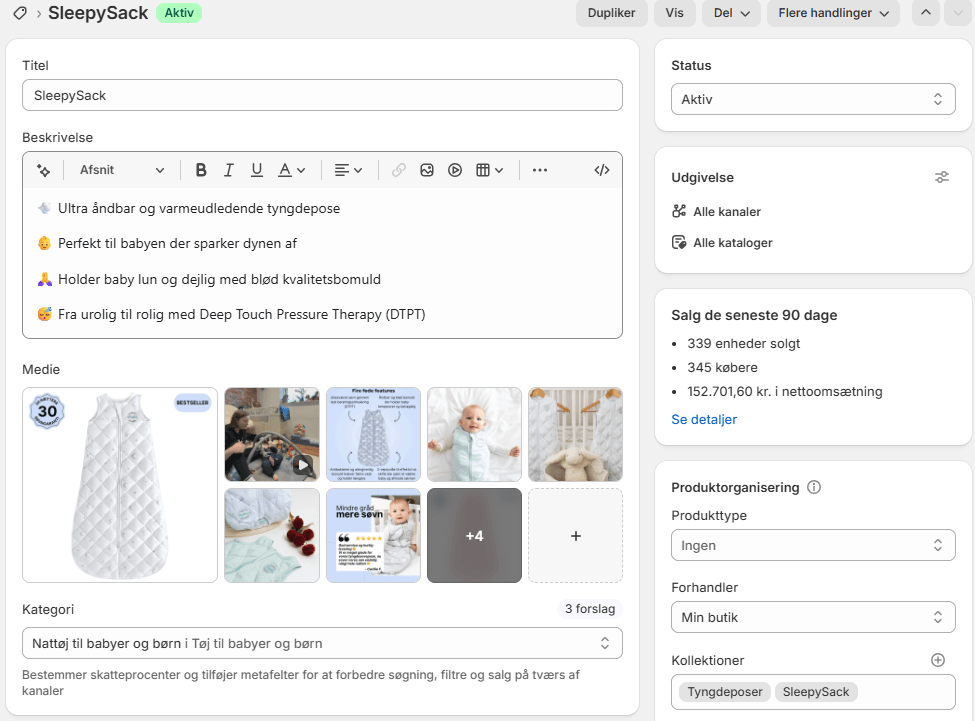Screen dimensions: 975x721
Task: Go to previous product with up arrow
Action: click(x=926, y=13)
